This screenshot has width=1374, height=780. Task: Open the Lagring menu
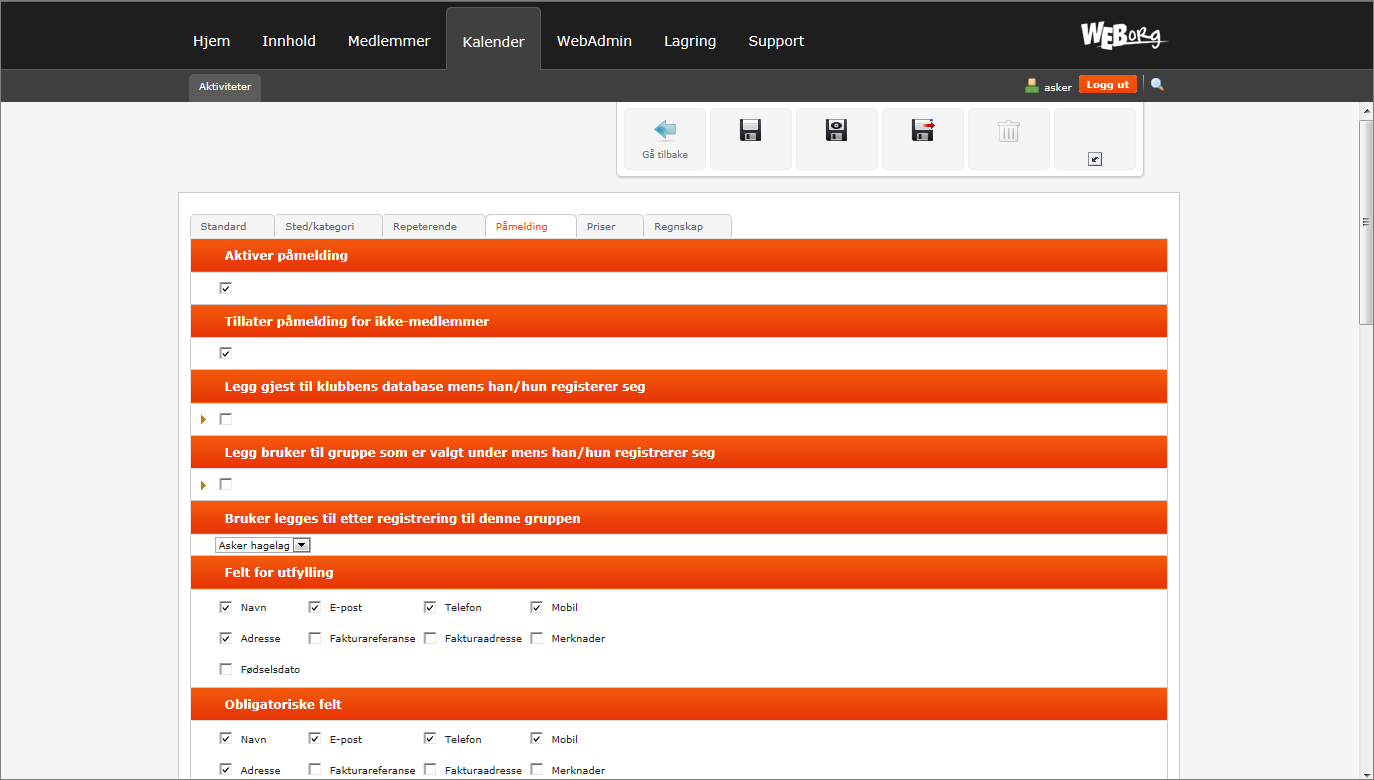point(690,41)
